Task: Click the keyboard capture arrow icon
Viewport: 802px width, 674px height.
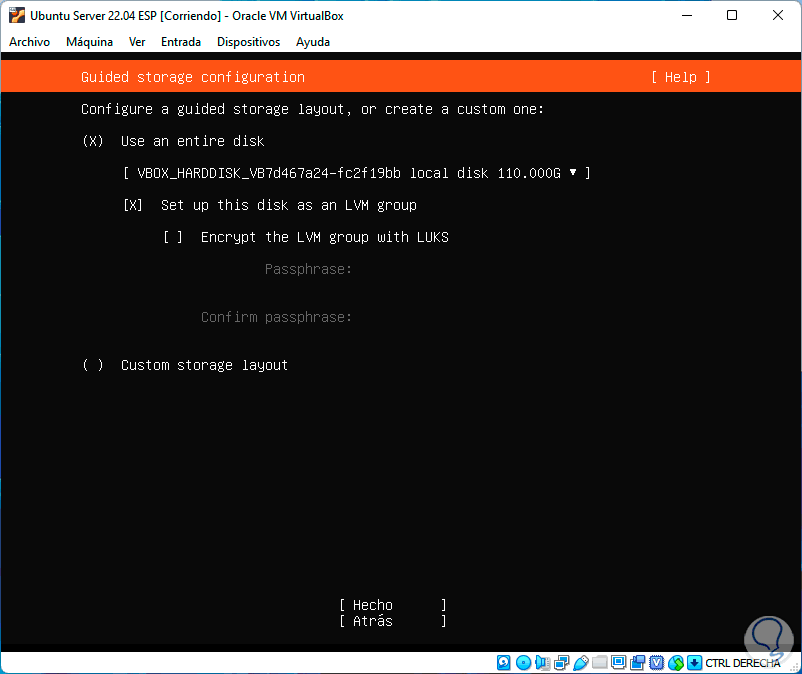Action: (694, 663)
